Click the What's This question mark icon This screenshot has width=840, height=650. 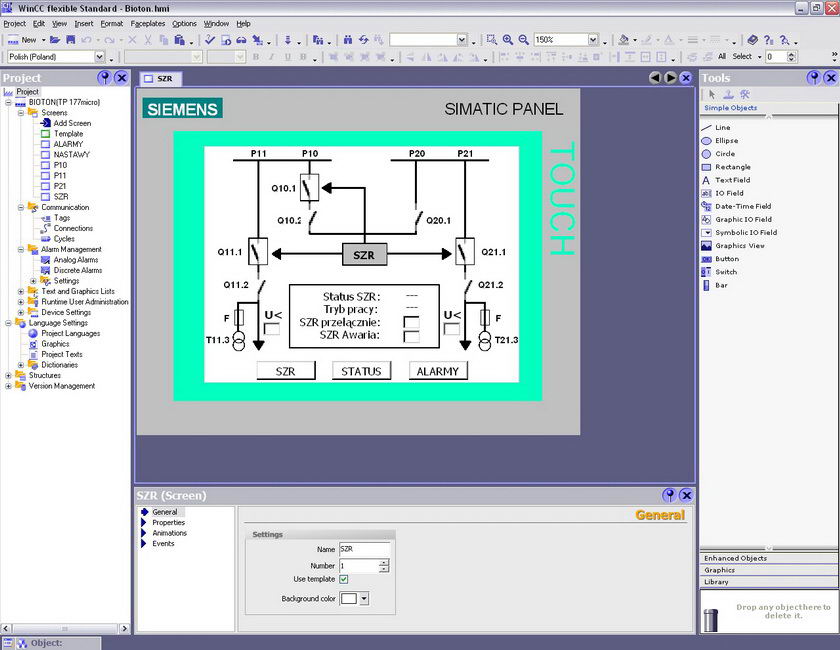point(768,40)
